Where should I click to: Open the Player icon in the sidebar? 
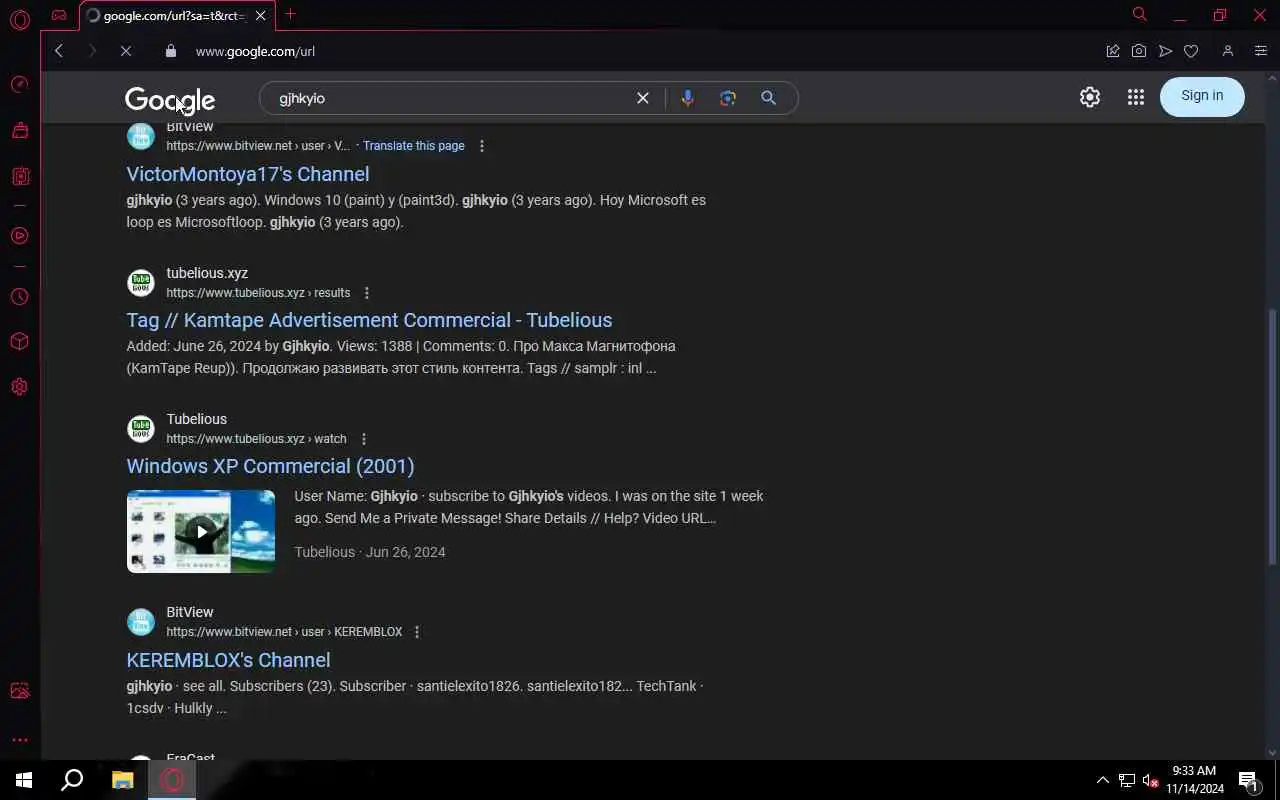[19, 236]
